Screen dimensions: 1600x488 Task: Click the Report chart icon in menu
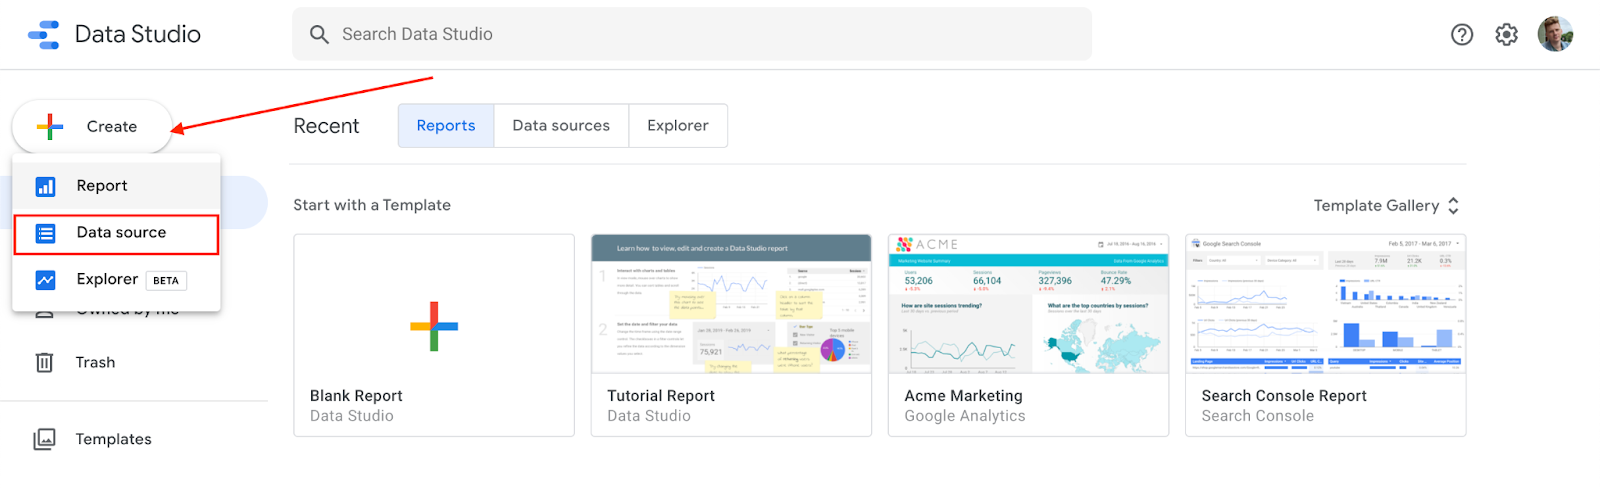[x=46, y=186]
